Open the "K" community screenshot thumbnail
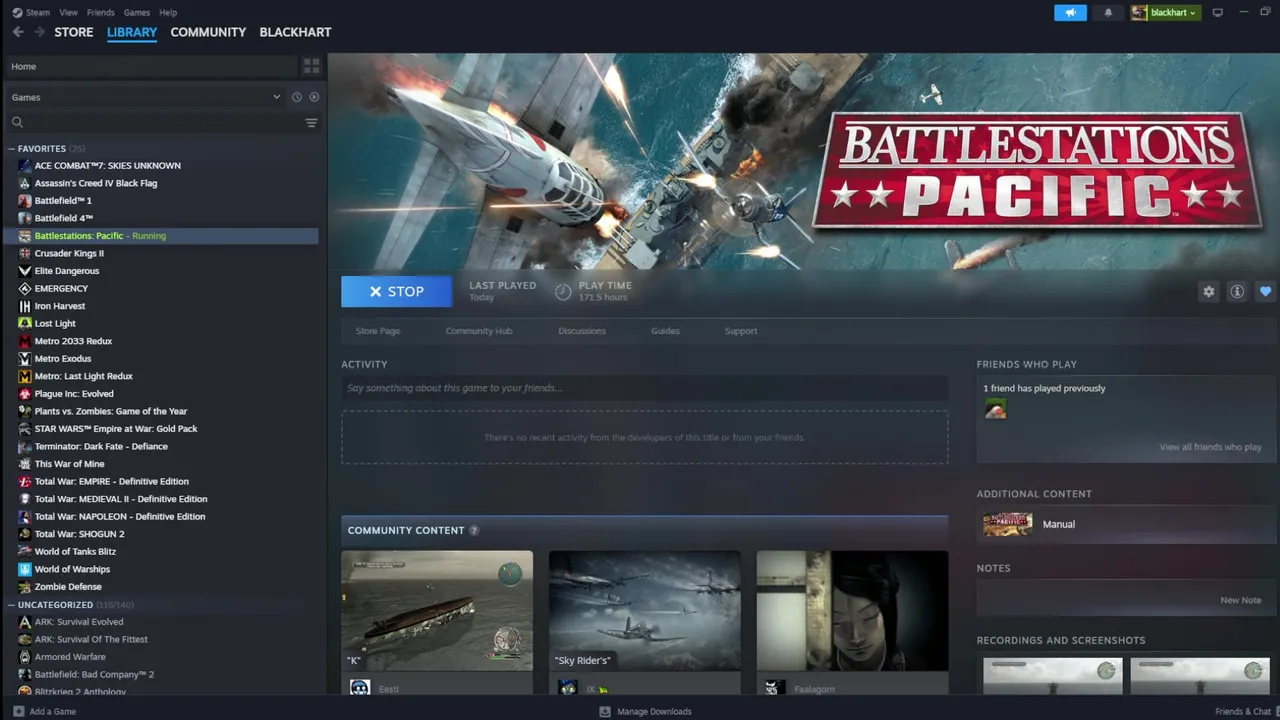The image size is (1280, 720). pos(437,610)
